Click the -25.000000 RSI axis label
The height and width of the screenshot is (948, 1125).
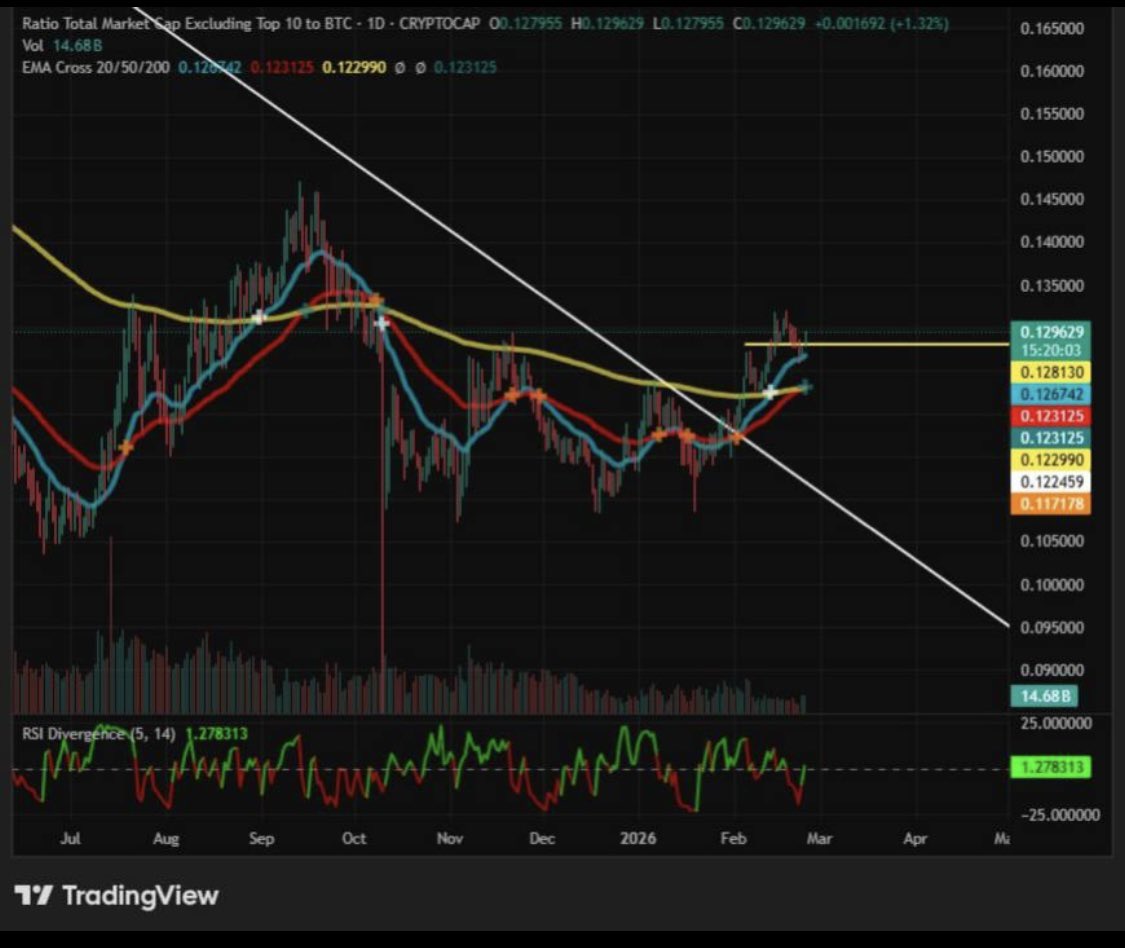pos(1060,815)
